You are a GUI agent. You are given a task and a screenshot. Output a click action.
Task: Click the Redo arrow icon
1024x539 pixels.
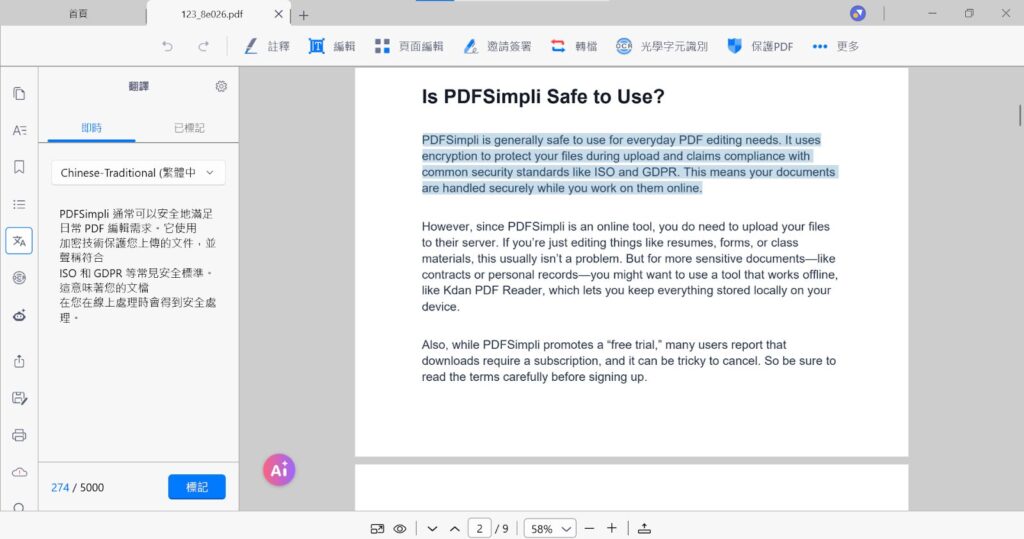pos(204,46)
